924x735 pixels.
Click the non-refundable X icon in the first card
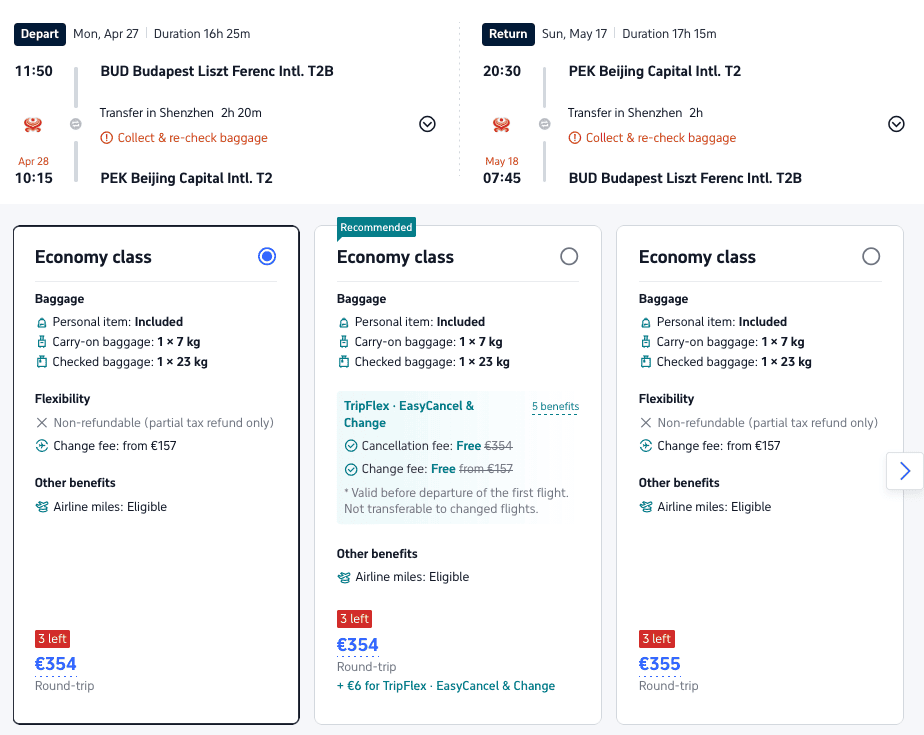42,423
